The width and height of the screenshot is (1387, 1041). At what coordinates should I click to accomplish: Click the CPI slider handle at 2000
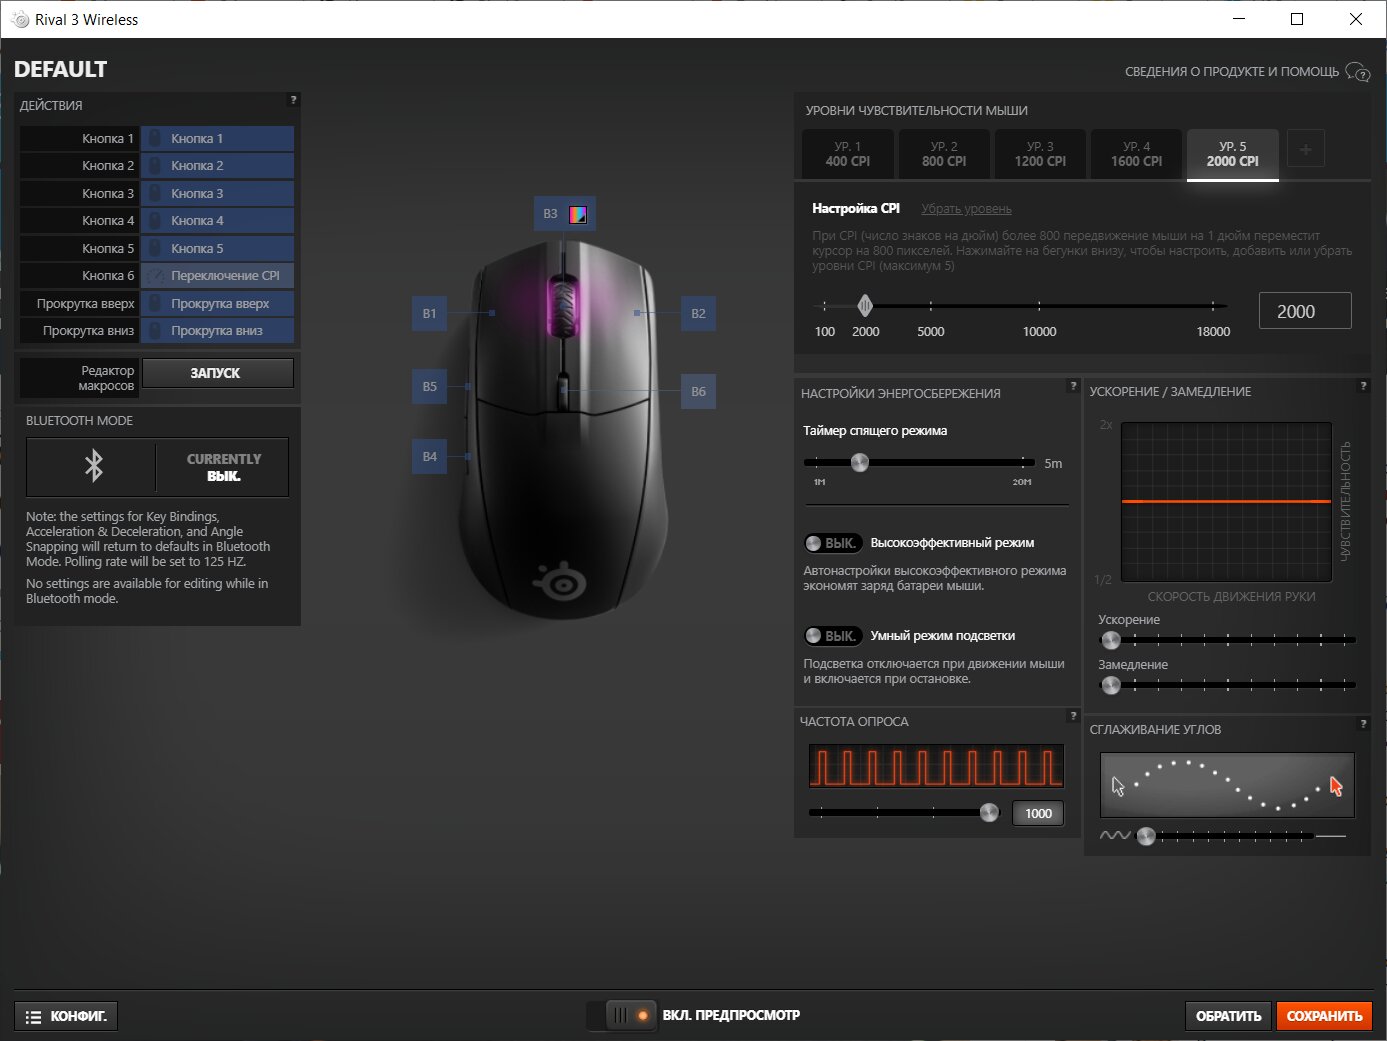click(865, 306)
